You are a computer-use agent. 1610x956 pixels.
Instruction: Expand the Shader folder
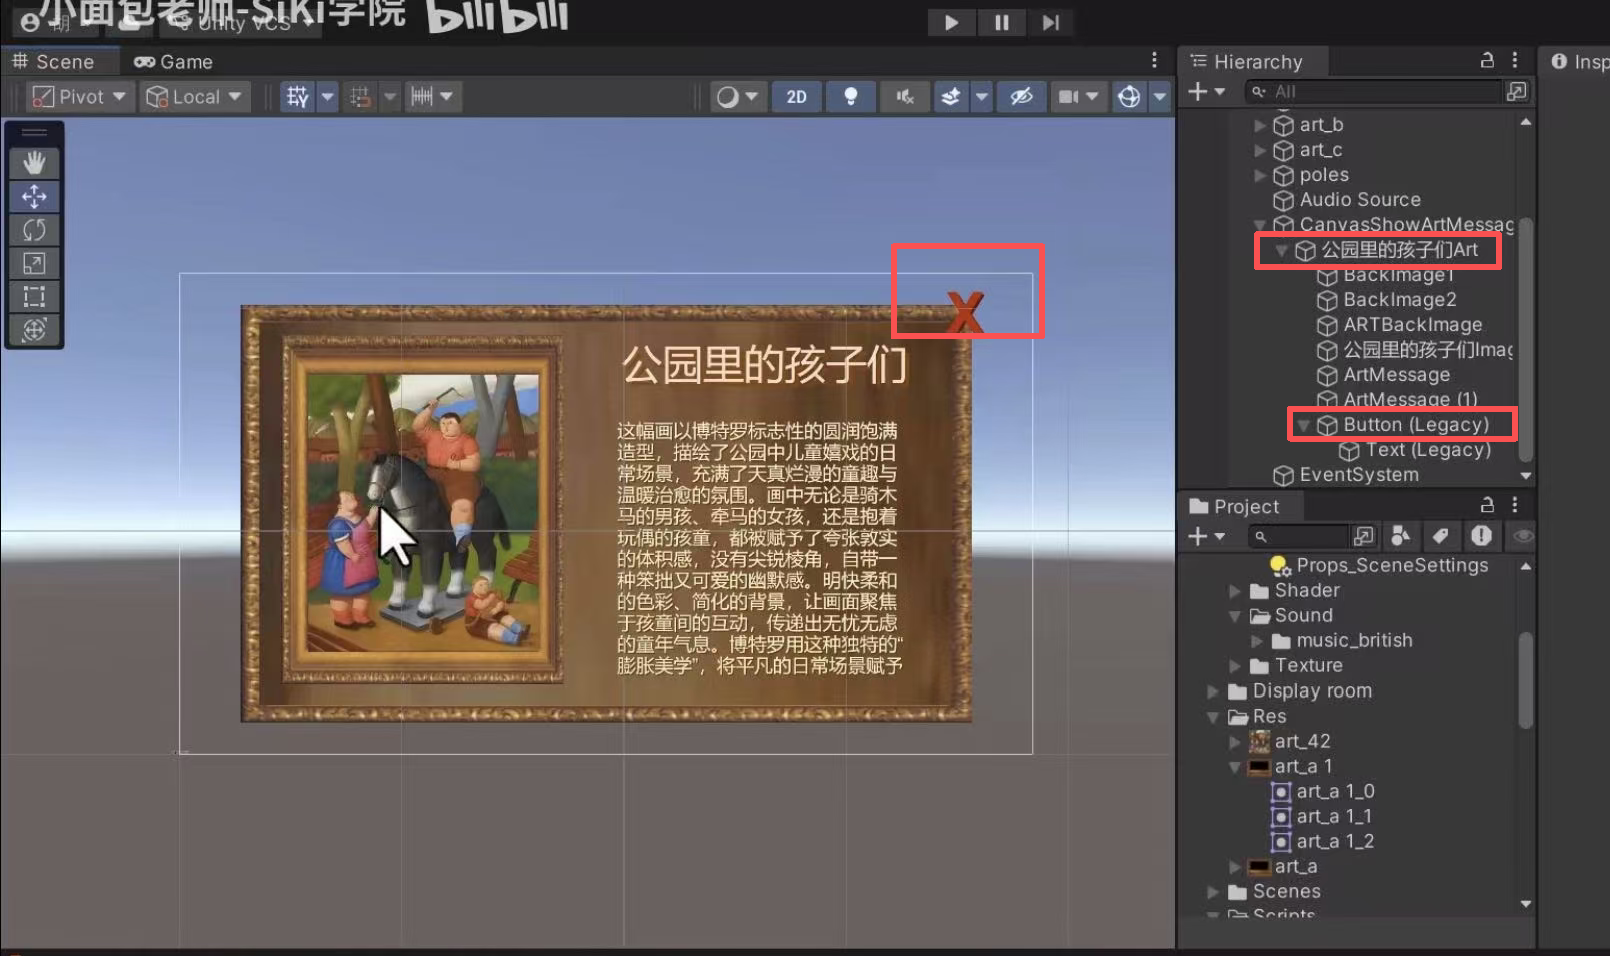pyautogui.click(x=1235, y=591)
